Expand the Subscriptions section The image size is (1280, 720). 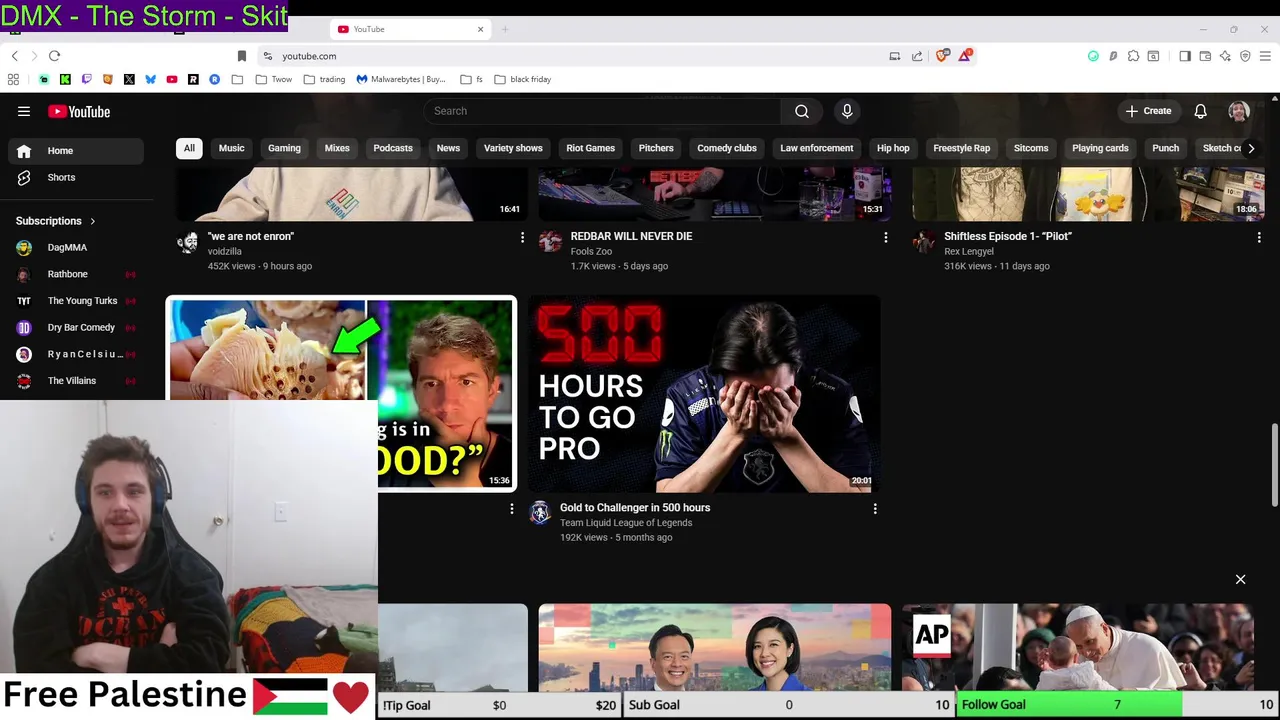[x=56, y=221]
